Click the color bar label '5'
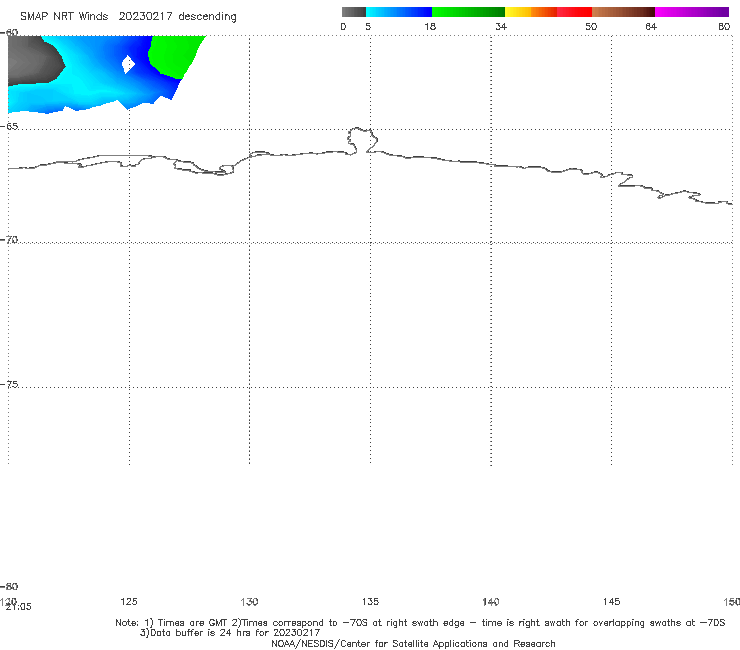740x650 pixels. point(368,26)
